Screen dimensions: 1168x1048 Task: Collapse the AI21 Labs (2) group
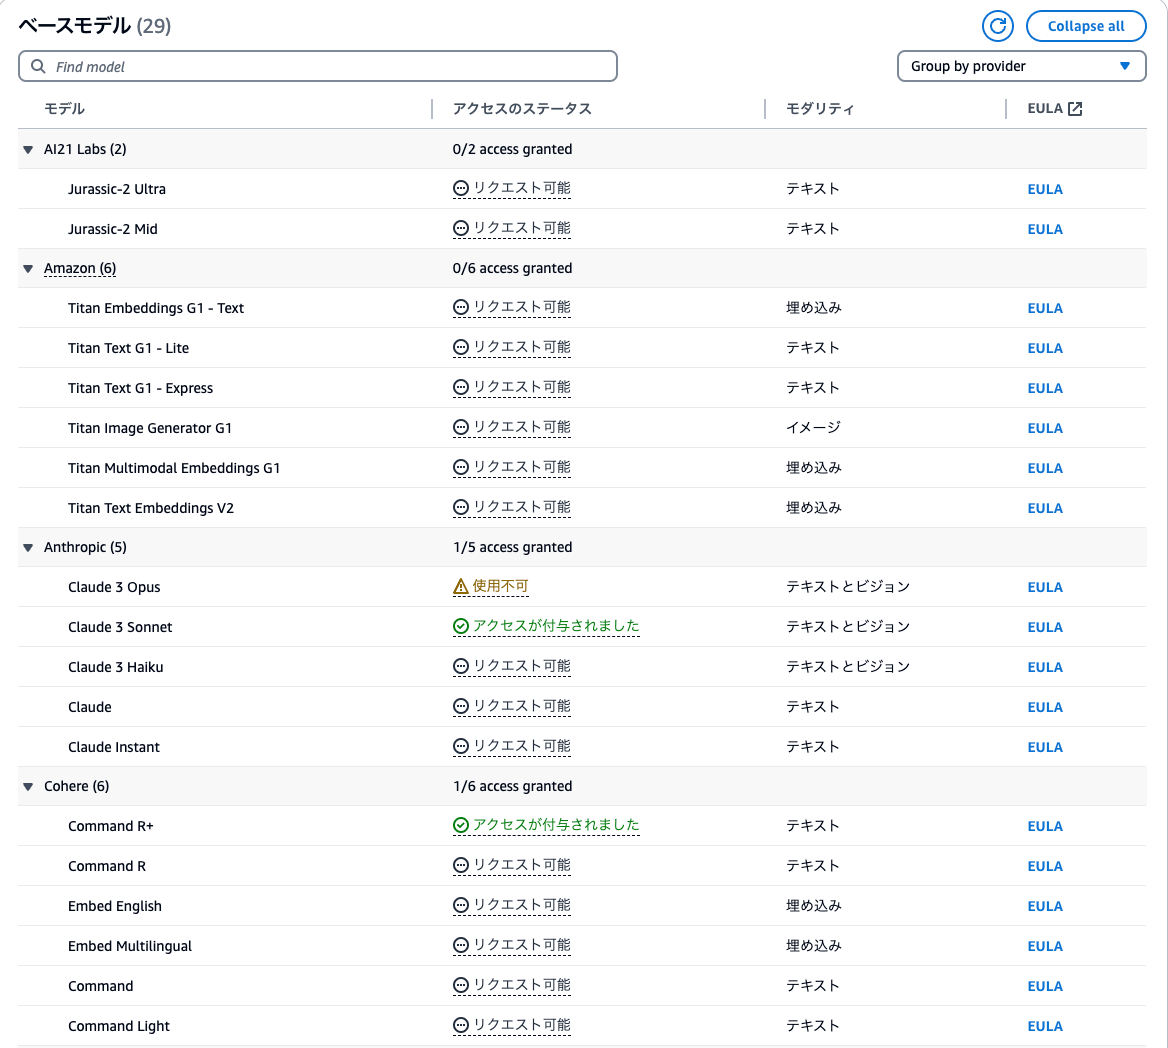pos(28,150)
